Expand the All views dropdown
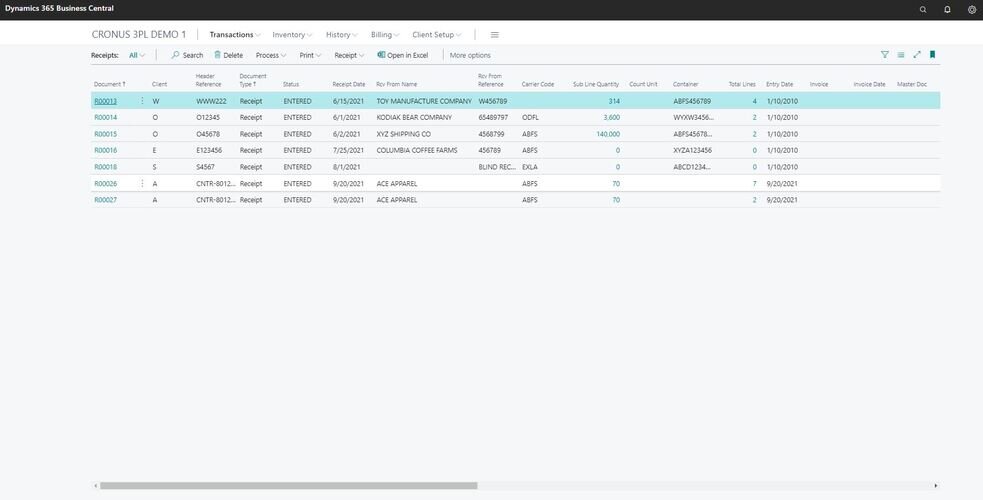Image resolution: width=983 pixels, height=500 pixels. pos(137,55)
